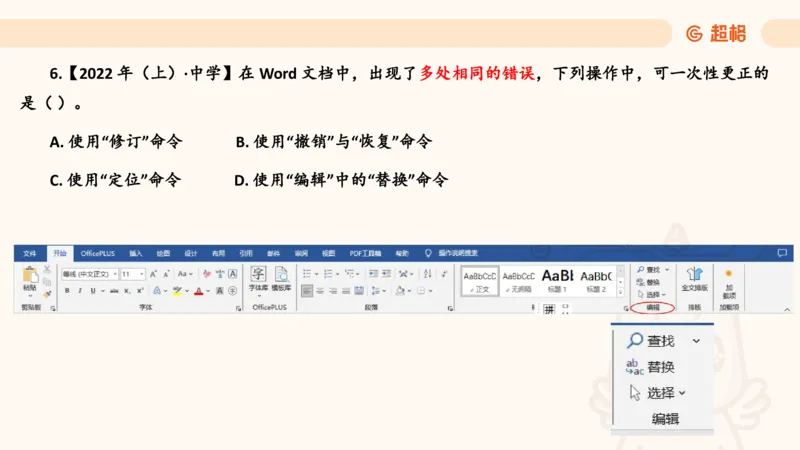This screenshot has height=450, width=800.
Task: Click 选择 in the enlarged editing panel
Action: pyautogui.click(x=657, y=393)
